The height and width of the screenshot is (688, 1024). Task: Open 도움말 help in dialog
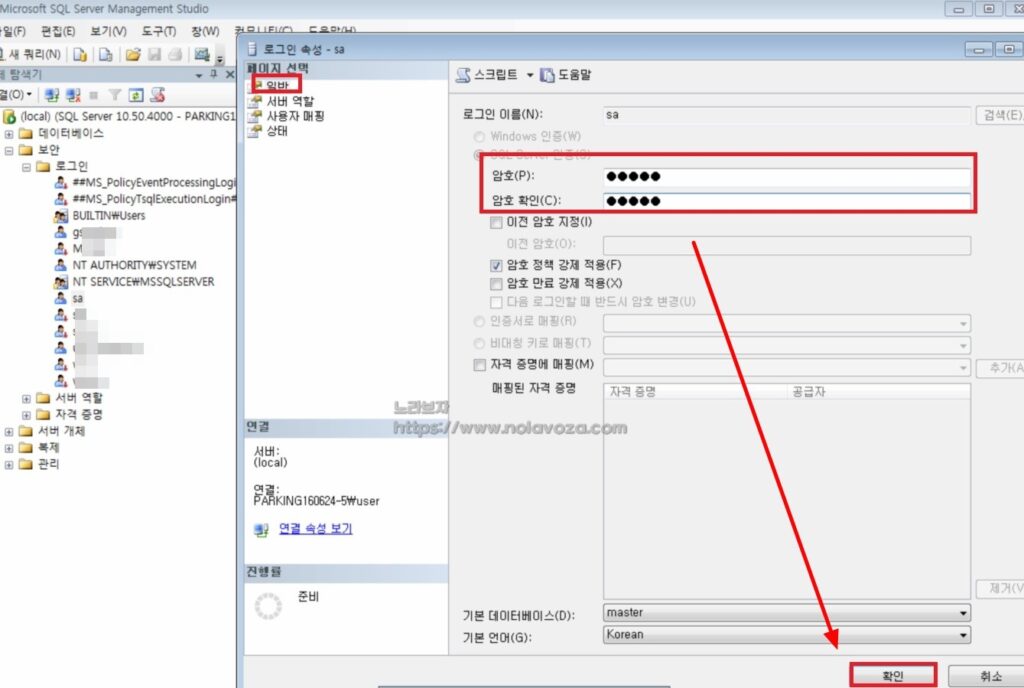(566, 75)
